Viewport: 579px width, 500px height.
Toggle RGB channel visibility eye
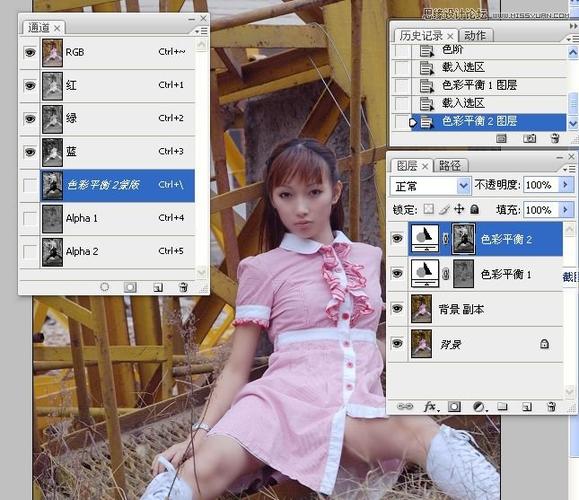[x=30, y=52]
